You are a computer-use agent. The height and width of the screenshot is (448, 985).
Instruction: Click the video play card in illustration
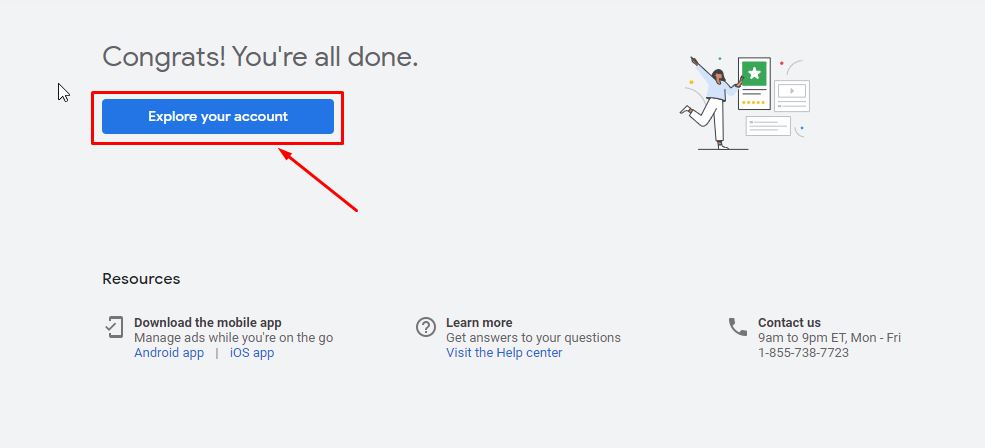[x=791, y=93]
